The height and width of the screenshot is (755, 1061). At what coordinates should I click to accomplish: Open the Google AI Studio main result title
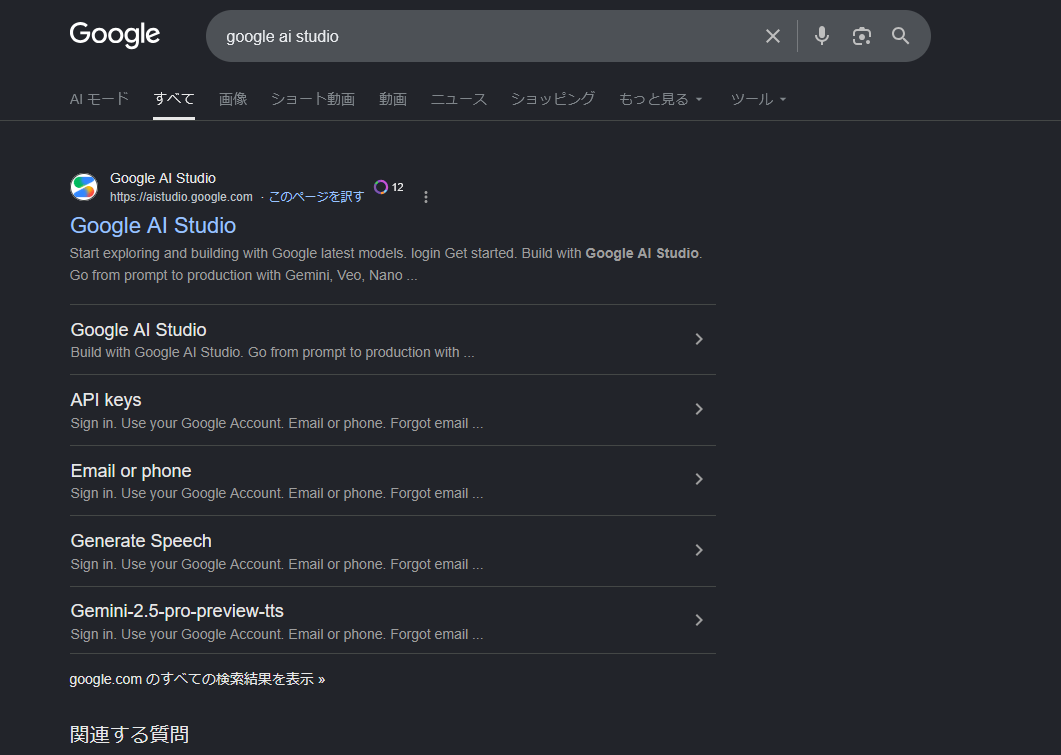tap(153, 225)
